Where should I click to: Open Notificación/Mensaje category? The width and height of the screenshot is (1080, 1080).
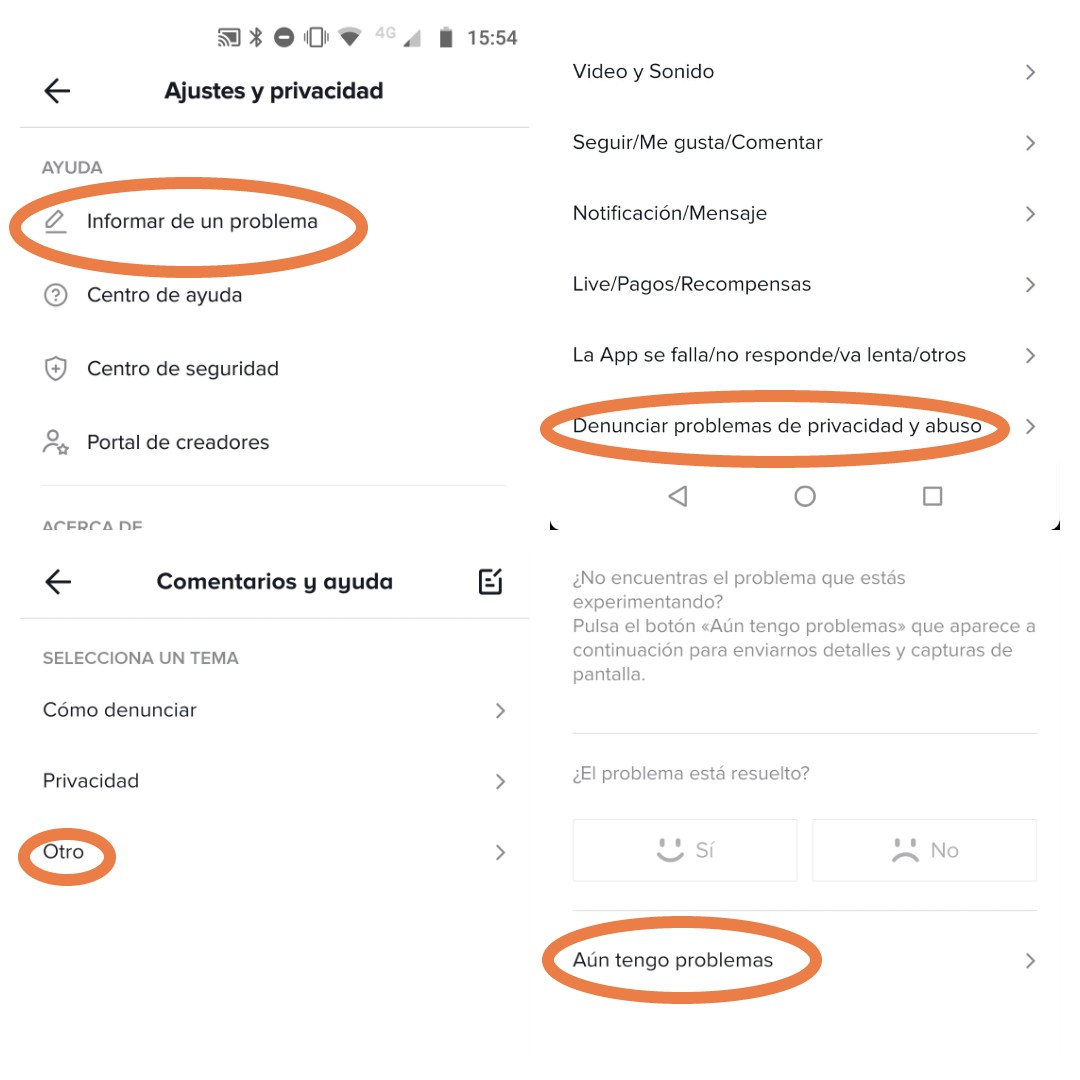point(804,214)
